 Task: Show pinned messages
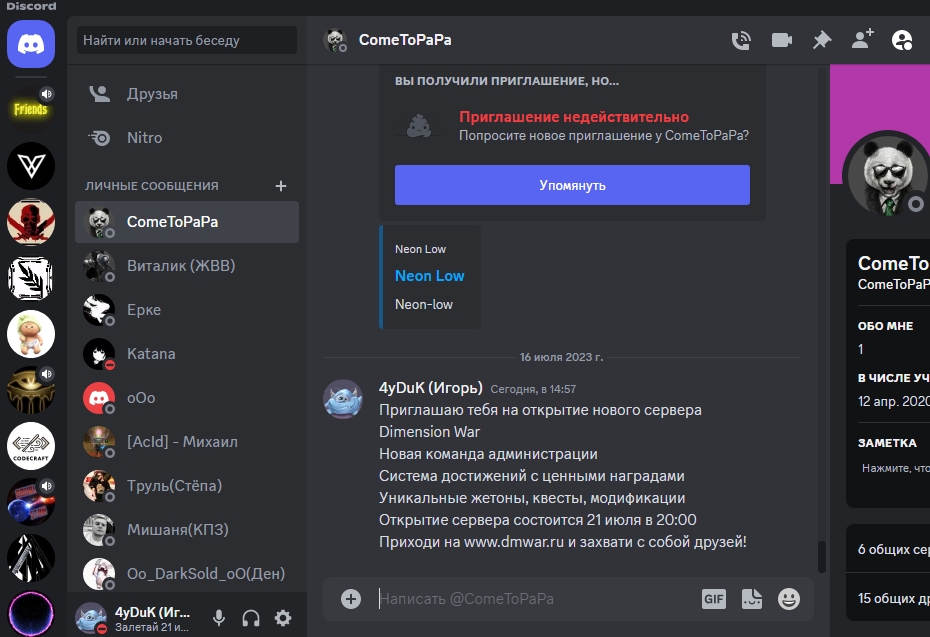tap(822, 40)
